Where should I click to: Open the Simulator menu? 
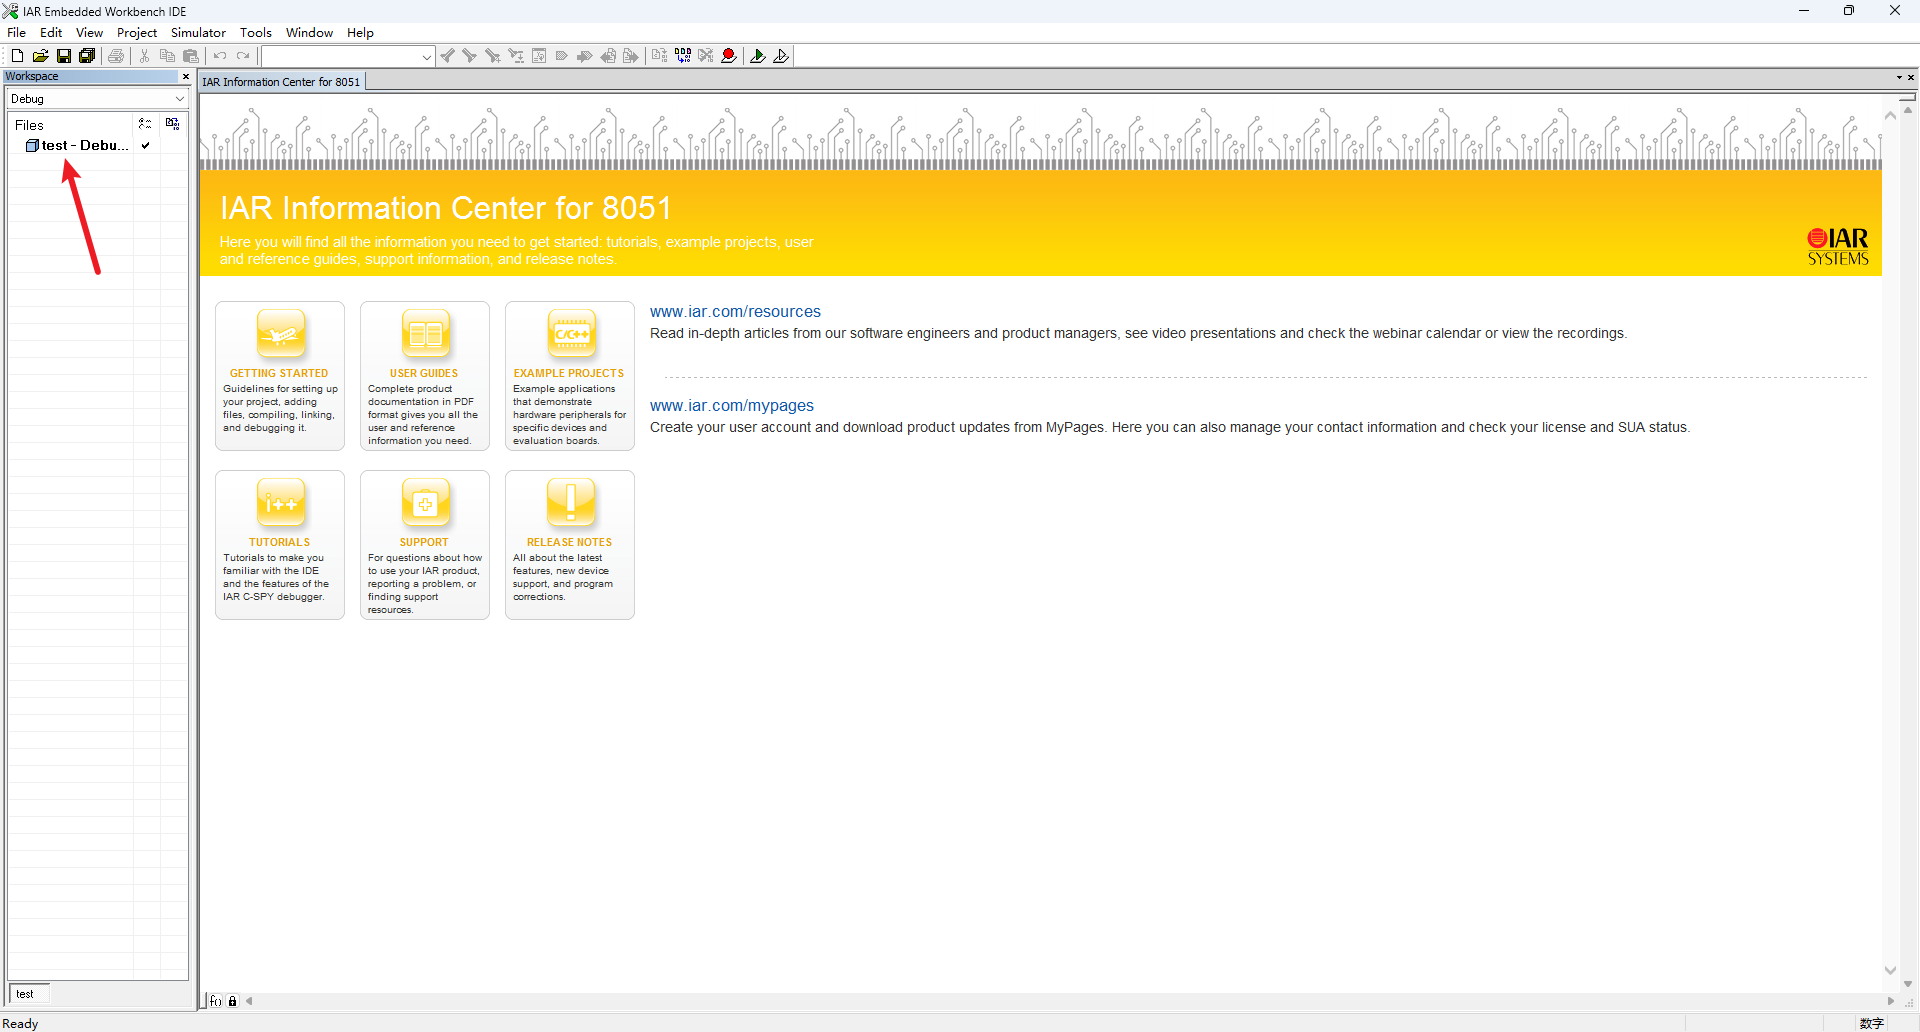198,32
